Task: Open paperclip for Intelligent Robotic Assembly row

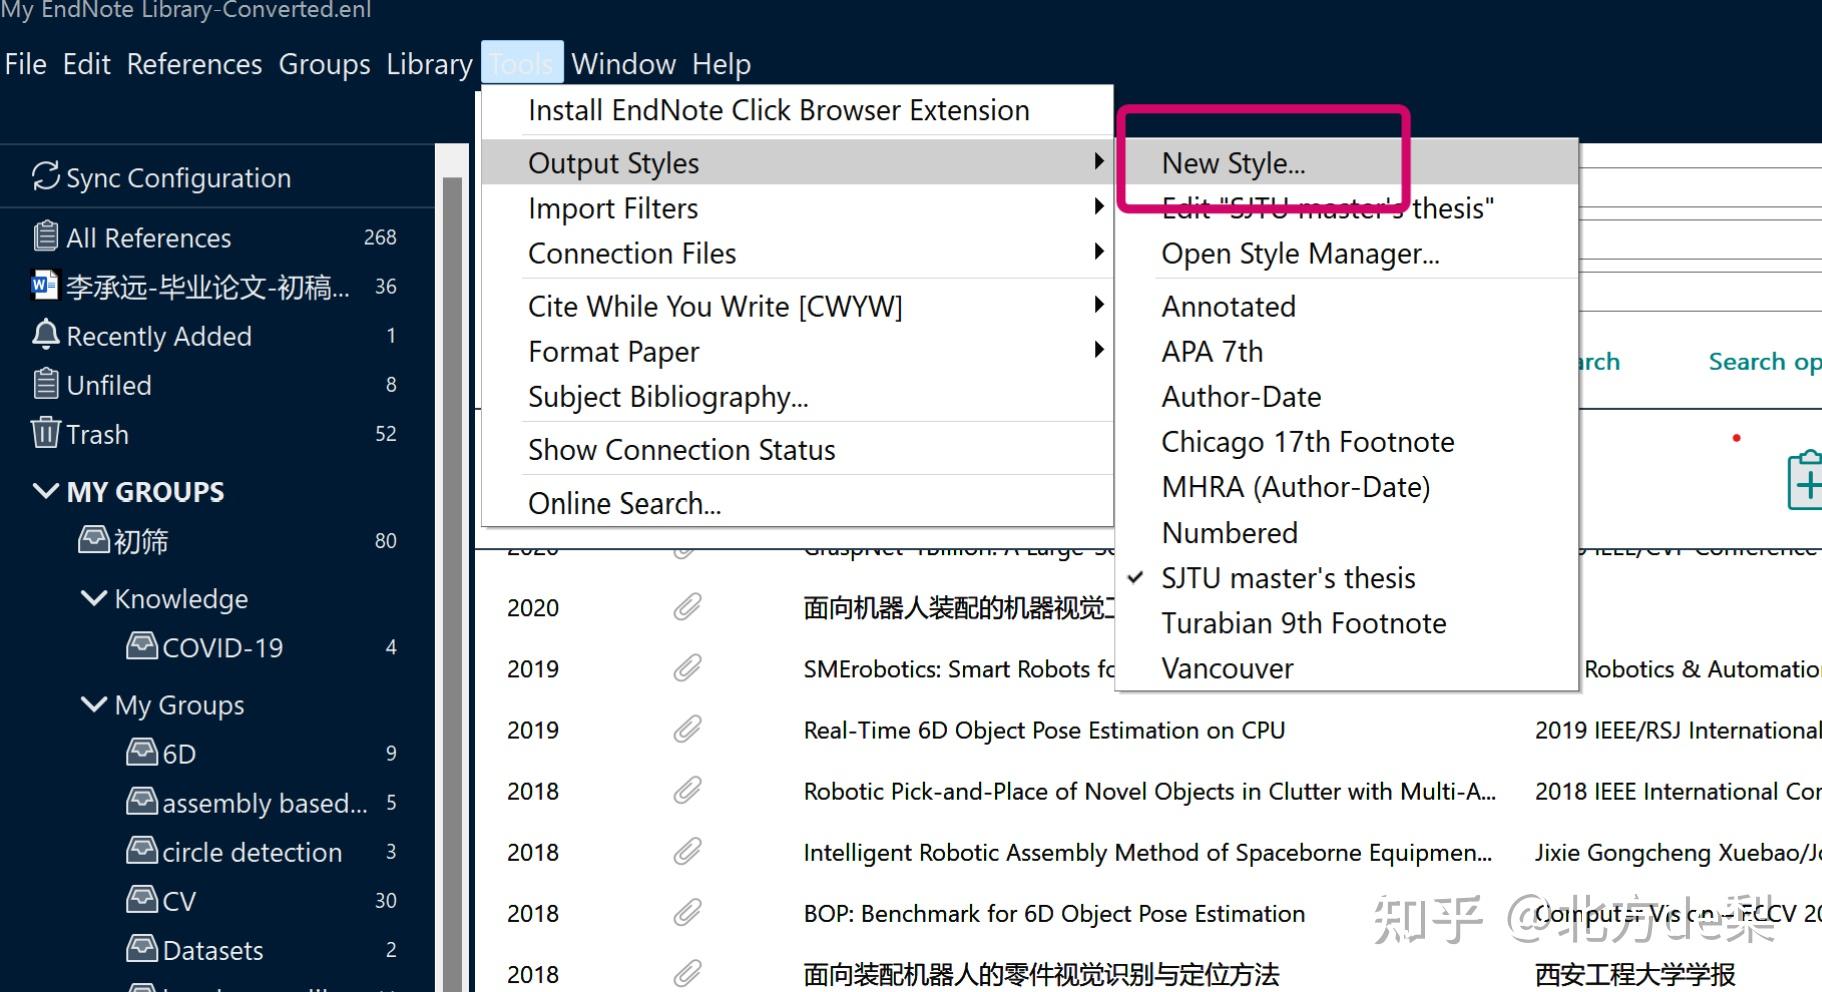Action: pyautogui.click(x=687, y=851)
